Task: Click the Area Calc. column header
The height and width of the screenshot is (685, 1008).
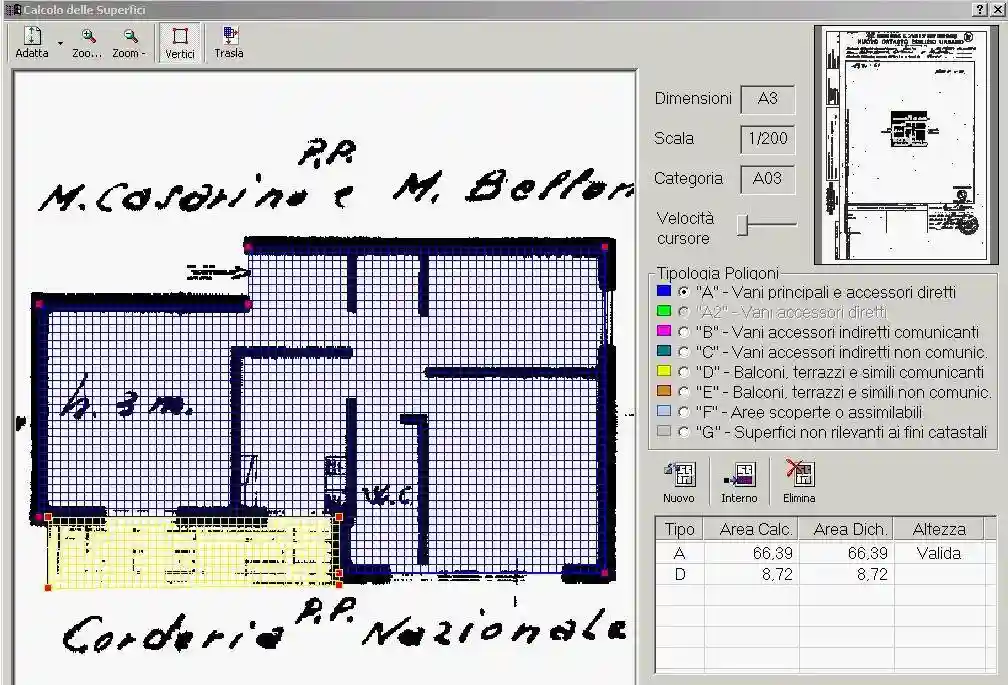Action: click(752, 529)
